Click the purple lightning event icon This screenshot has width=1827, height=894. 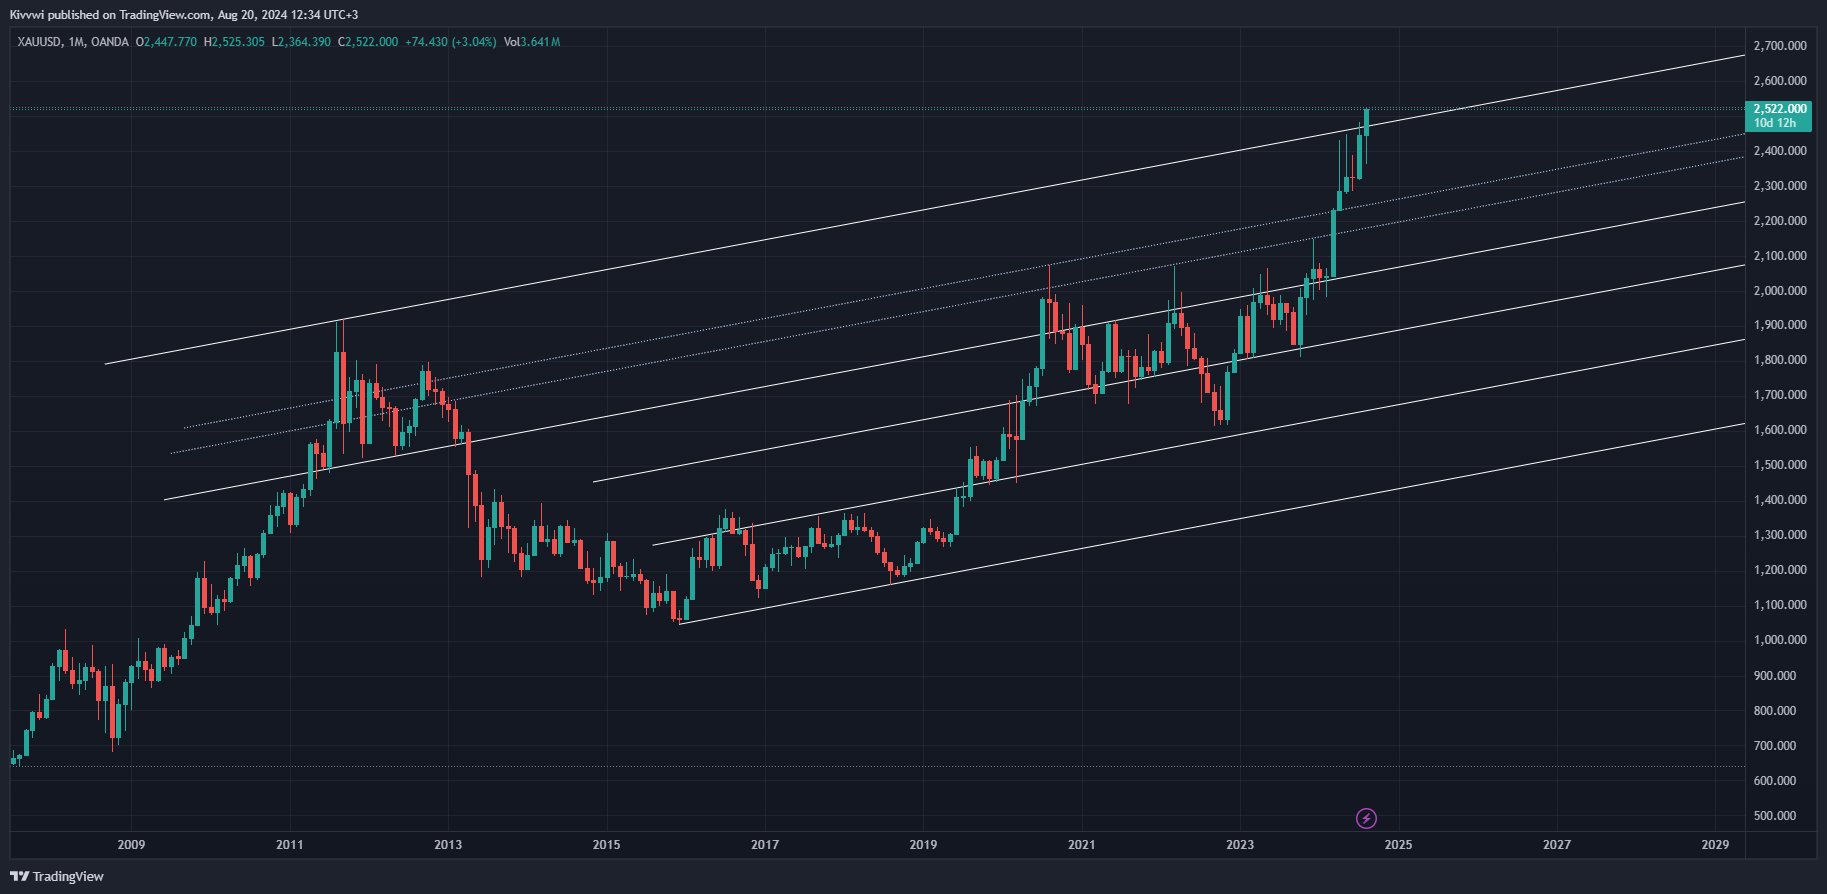(x=1366, y=819)
